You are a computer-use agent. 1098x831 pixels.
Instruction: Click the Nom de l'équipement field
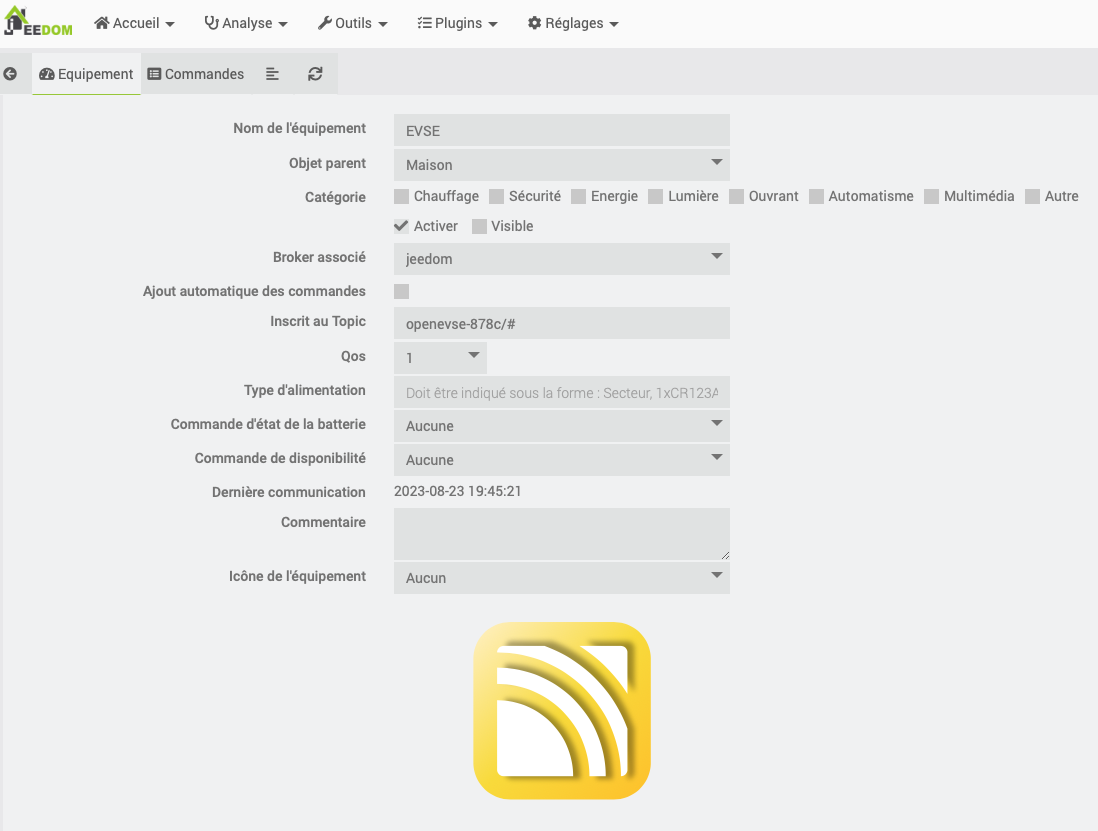point(562,131)
